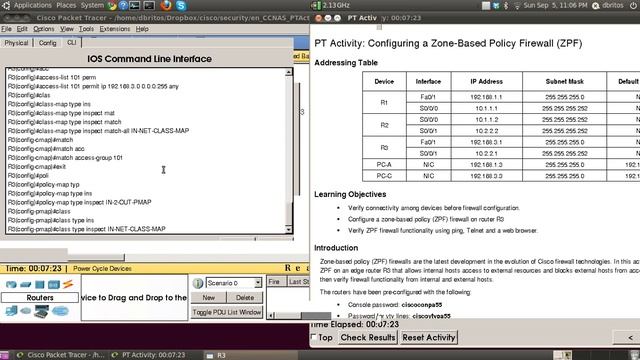Open Chrome from the top panel

tap(112, 6)
